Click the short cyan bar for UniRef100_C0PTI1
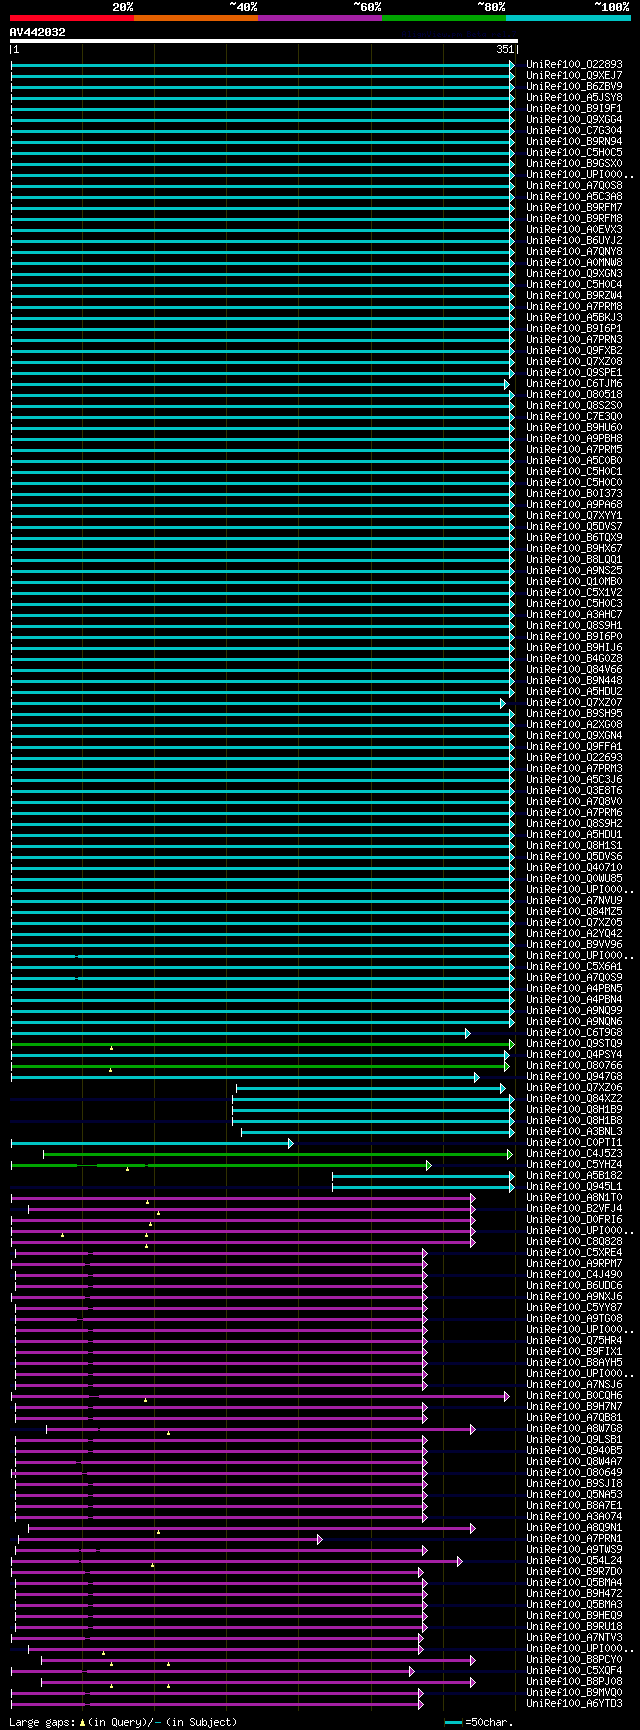 [x=152, y=1143]
